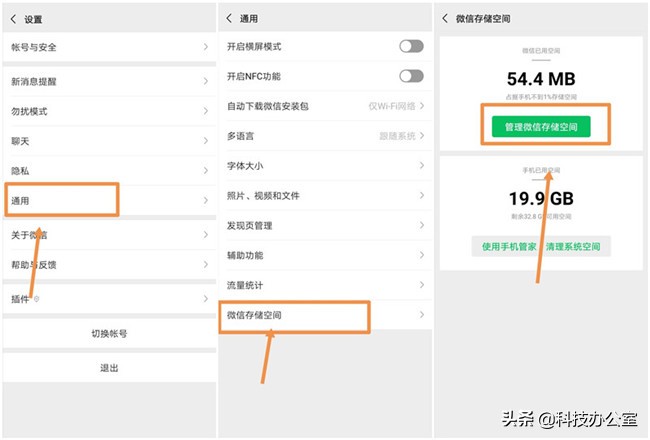Click 辅助功能 row chevron
The image size is (650, 440).
point(422,255)
